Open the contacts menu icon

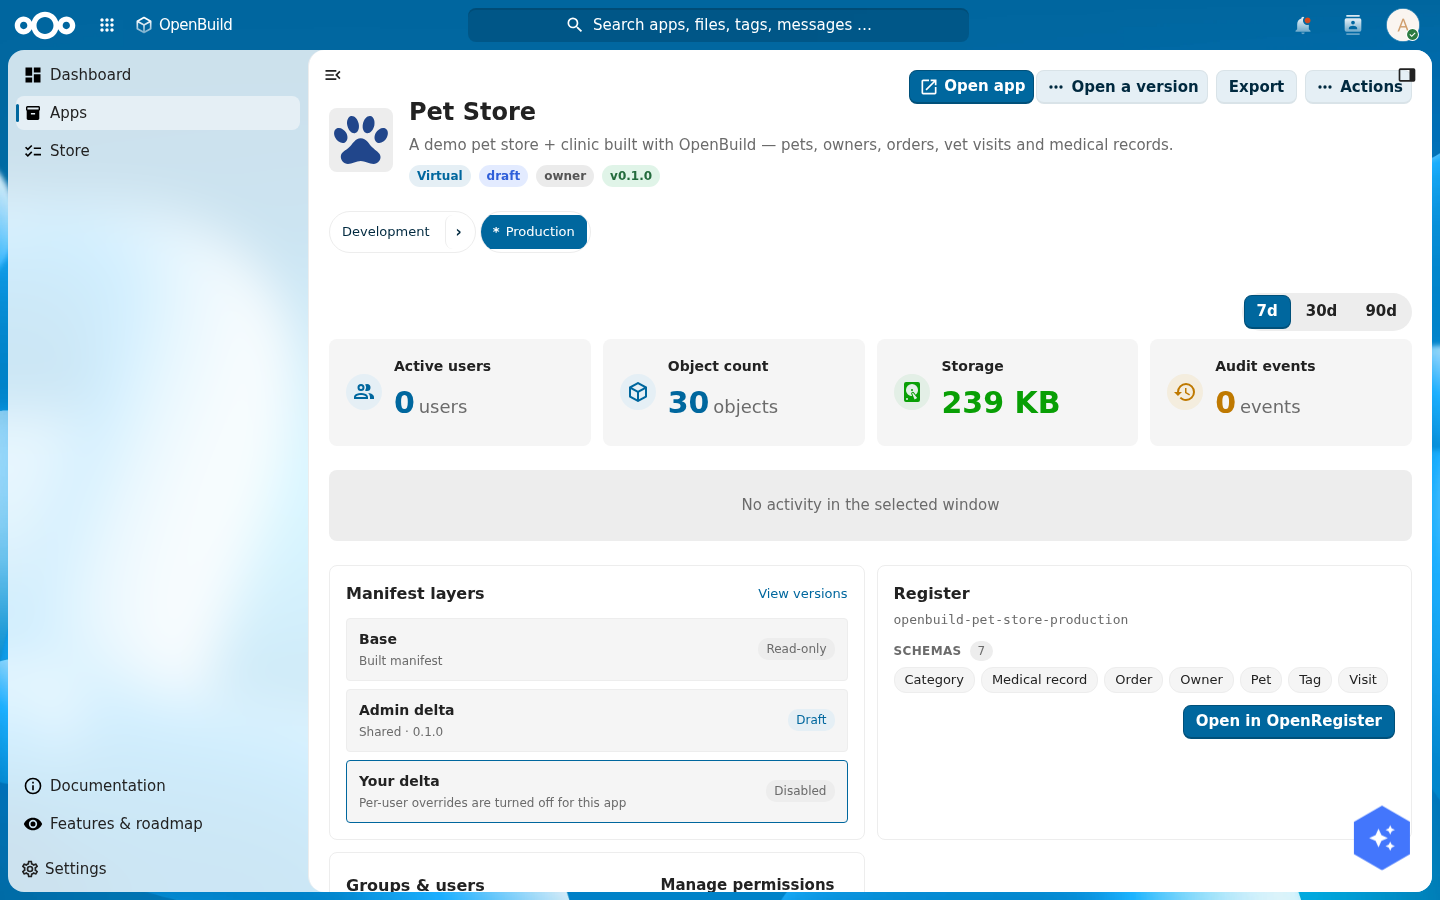pos(1353,25)
